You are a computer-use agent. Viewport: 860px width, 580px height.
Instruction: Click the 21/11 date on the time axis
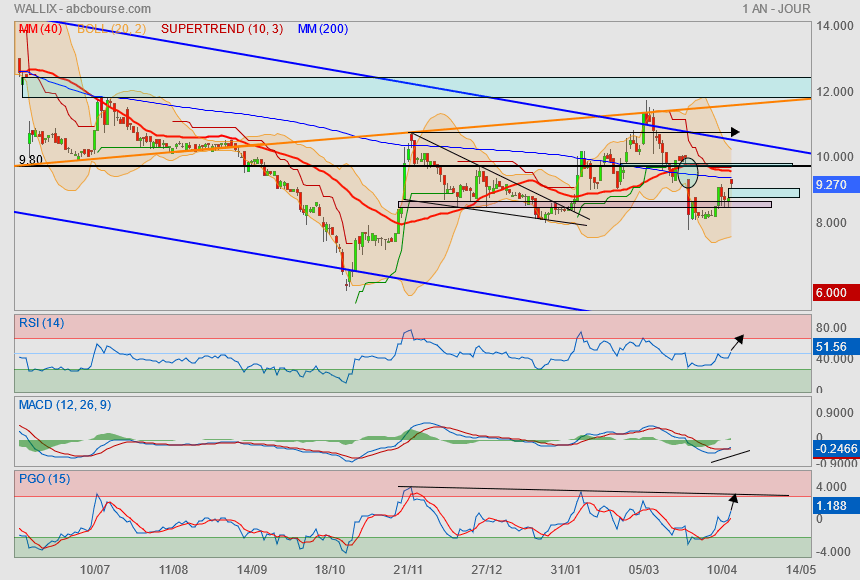[x=408, y=570]
